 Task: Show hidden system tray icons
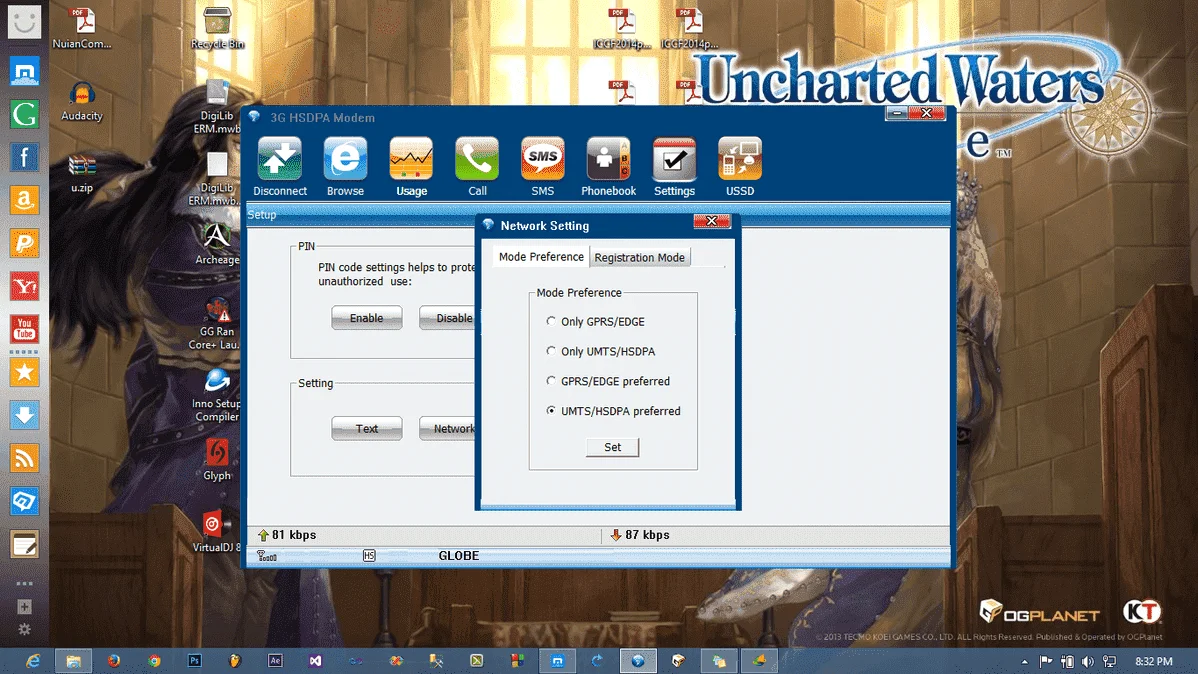click(1025, 662)
